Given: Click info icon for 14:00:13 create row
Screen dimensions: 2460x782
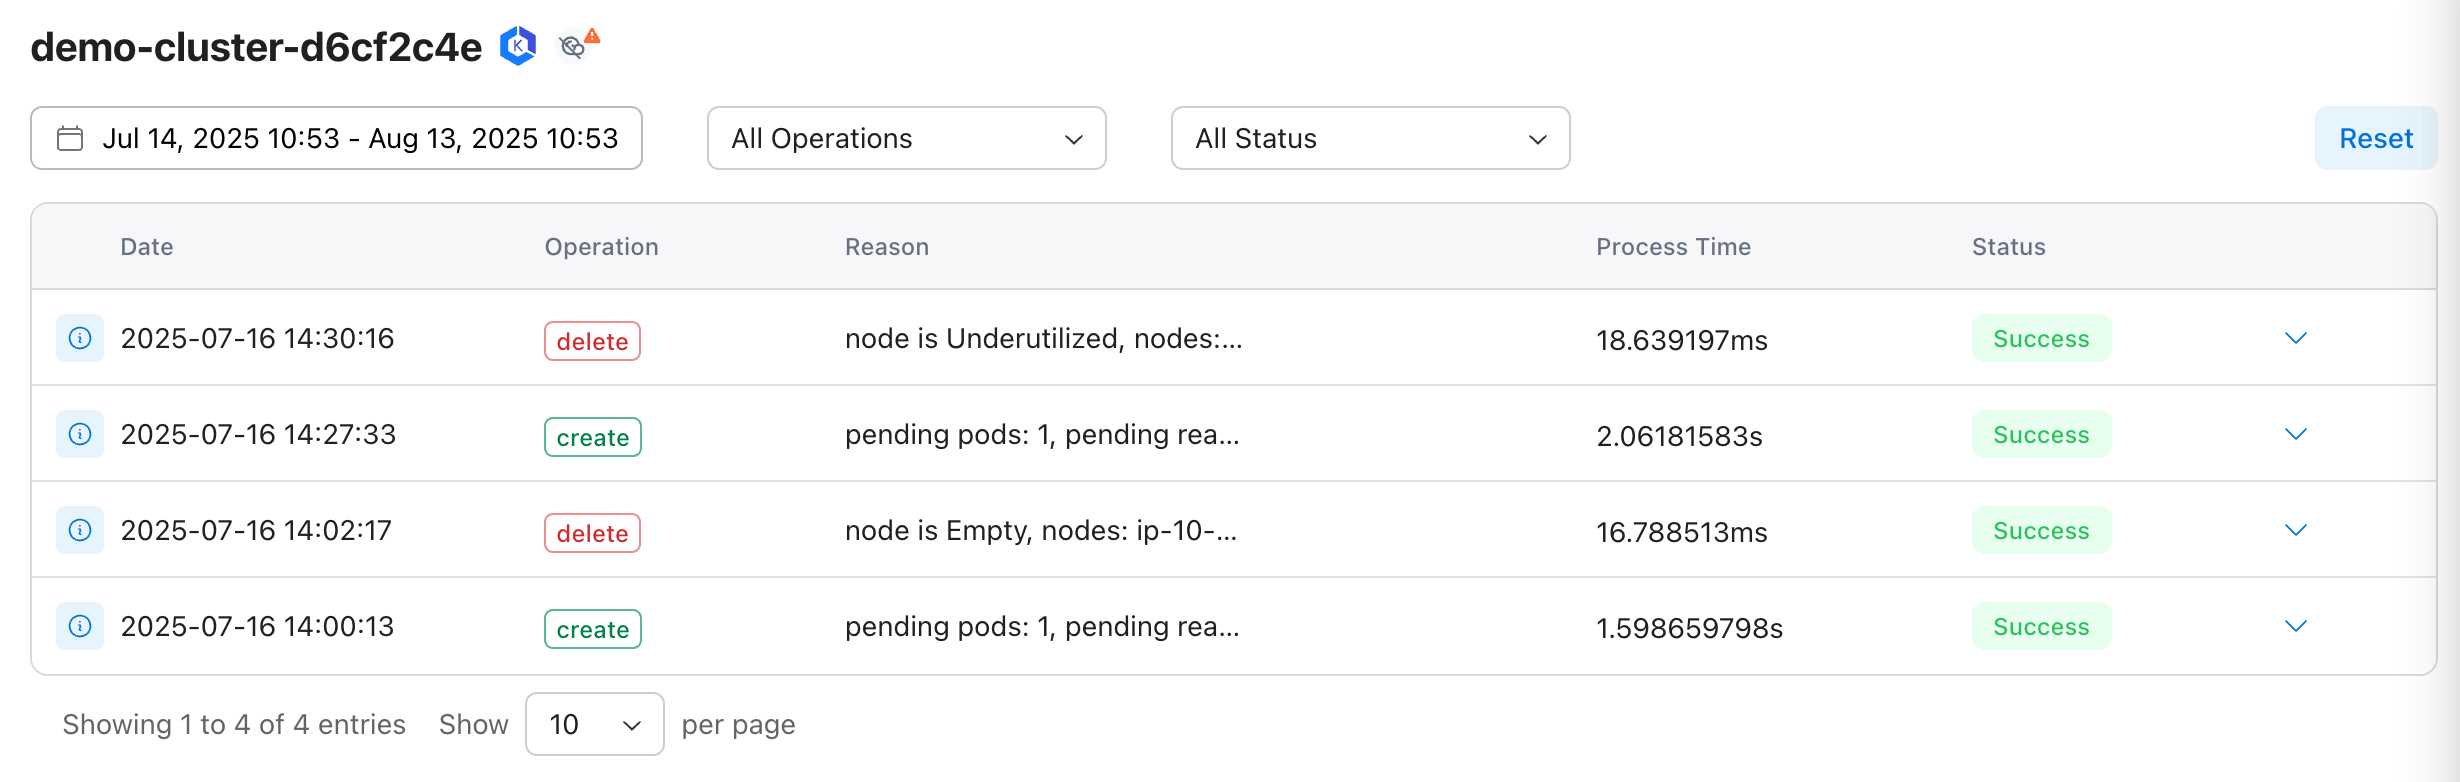Looking at the screenshot, I should (80, 626).
